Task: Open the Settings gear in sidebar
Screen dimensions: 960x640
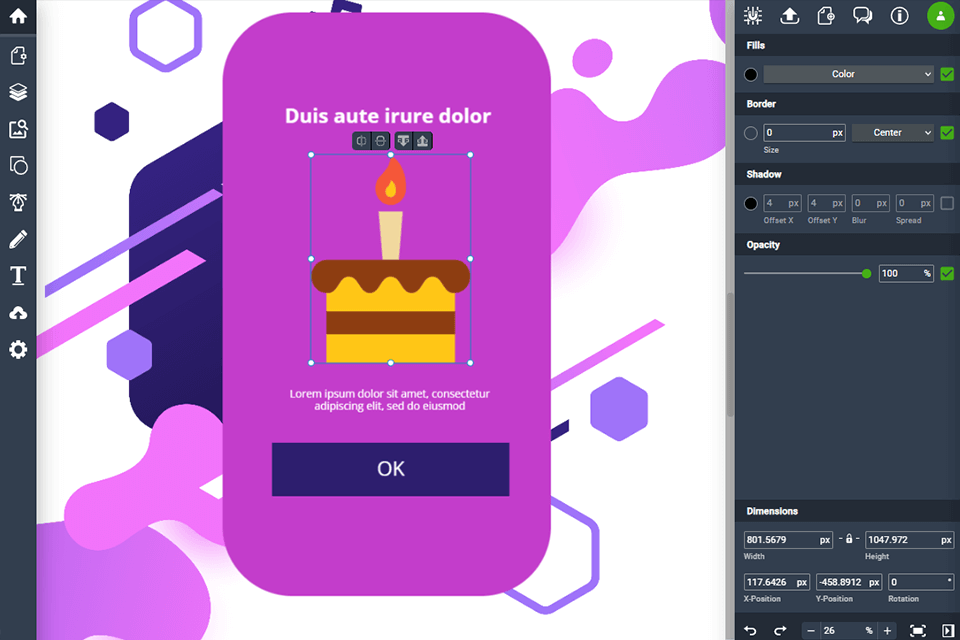Action: (18, 350)
